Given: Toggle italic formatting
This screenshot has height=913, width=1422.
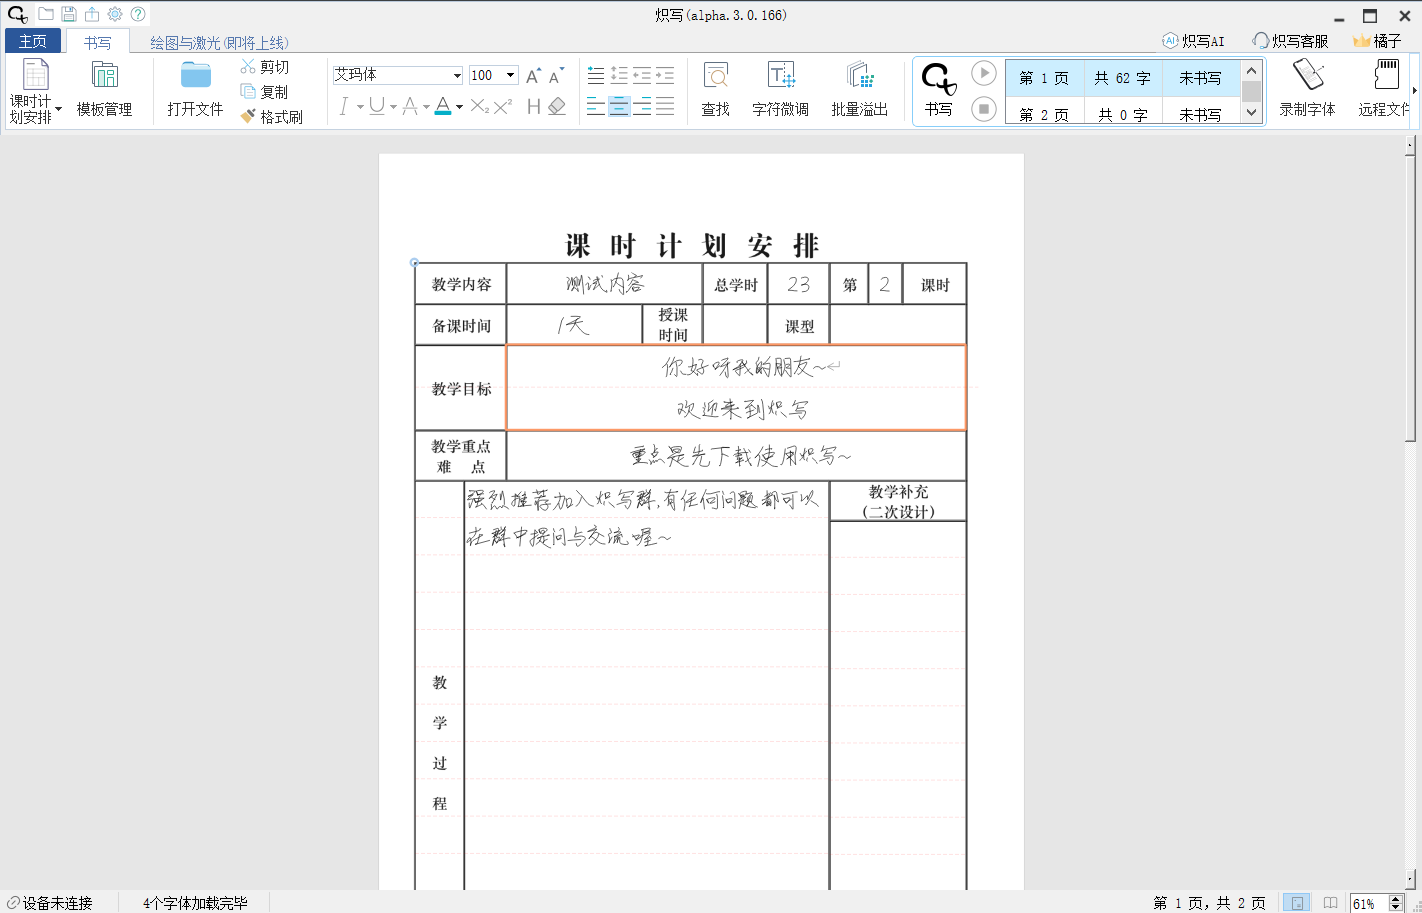Looking at the screenshot, I should point(344,106).
